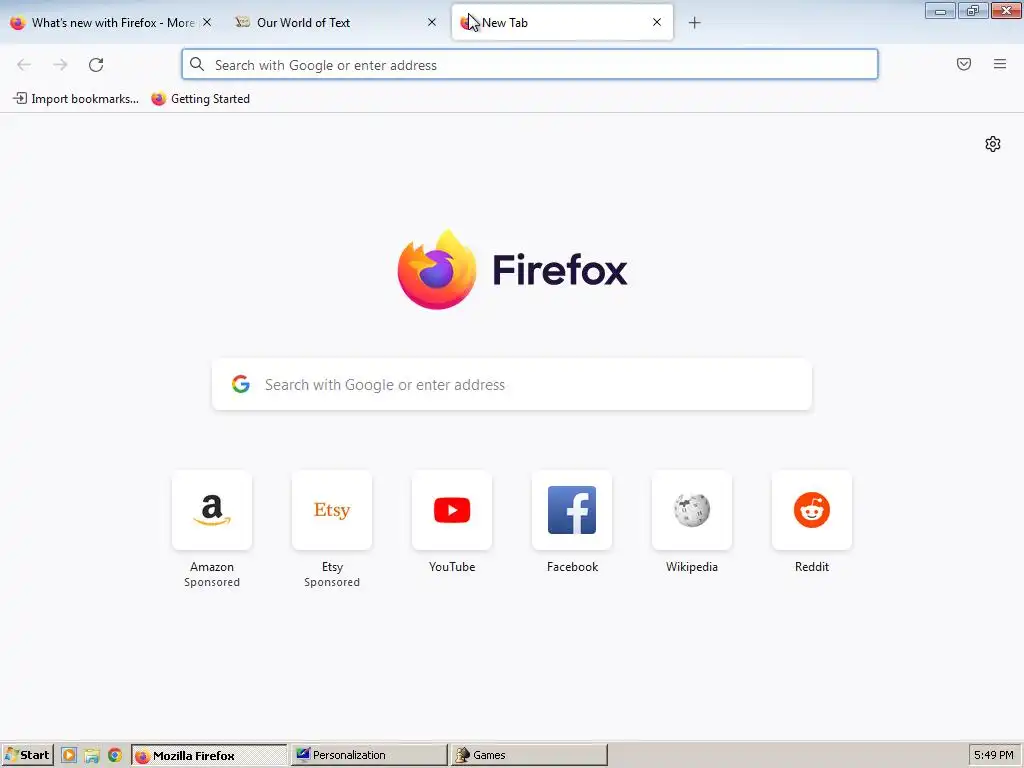1024x768 pixels.
Task: Click the search magnifier in address bar
Action: pos(197,64)
